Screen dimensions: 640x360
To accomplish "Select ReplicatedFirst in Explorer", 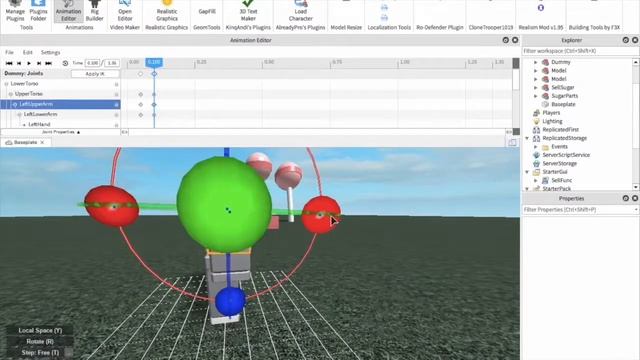I will tap(560, 129).
